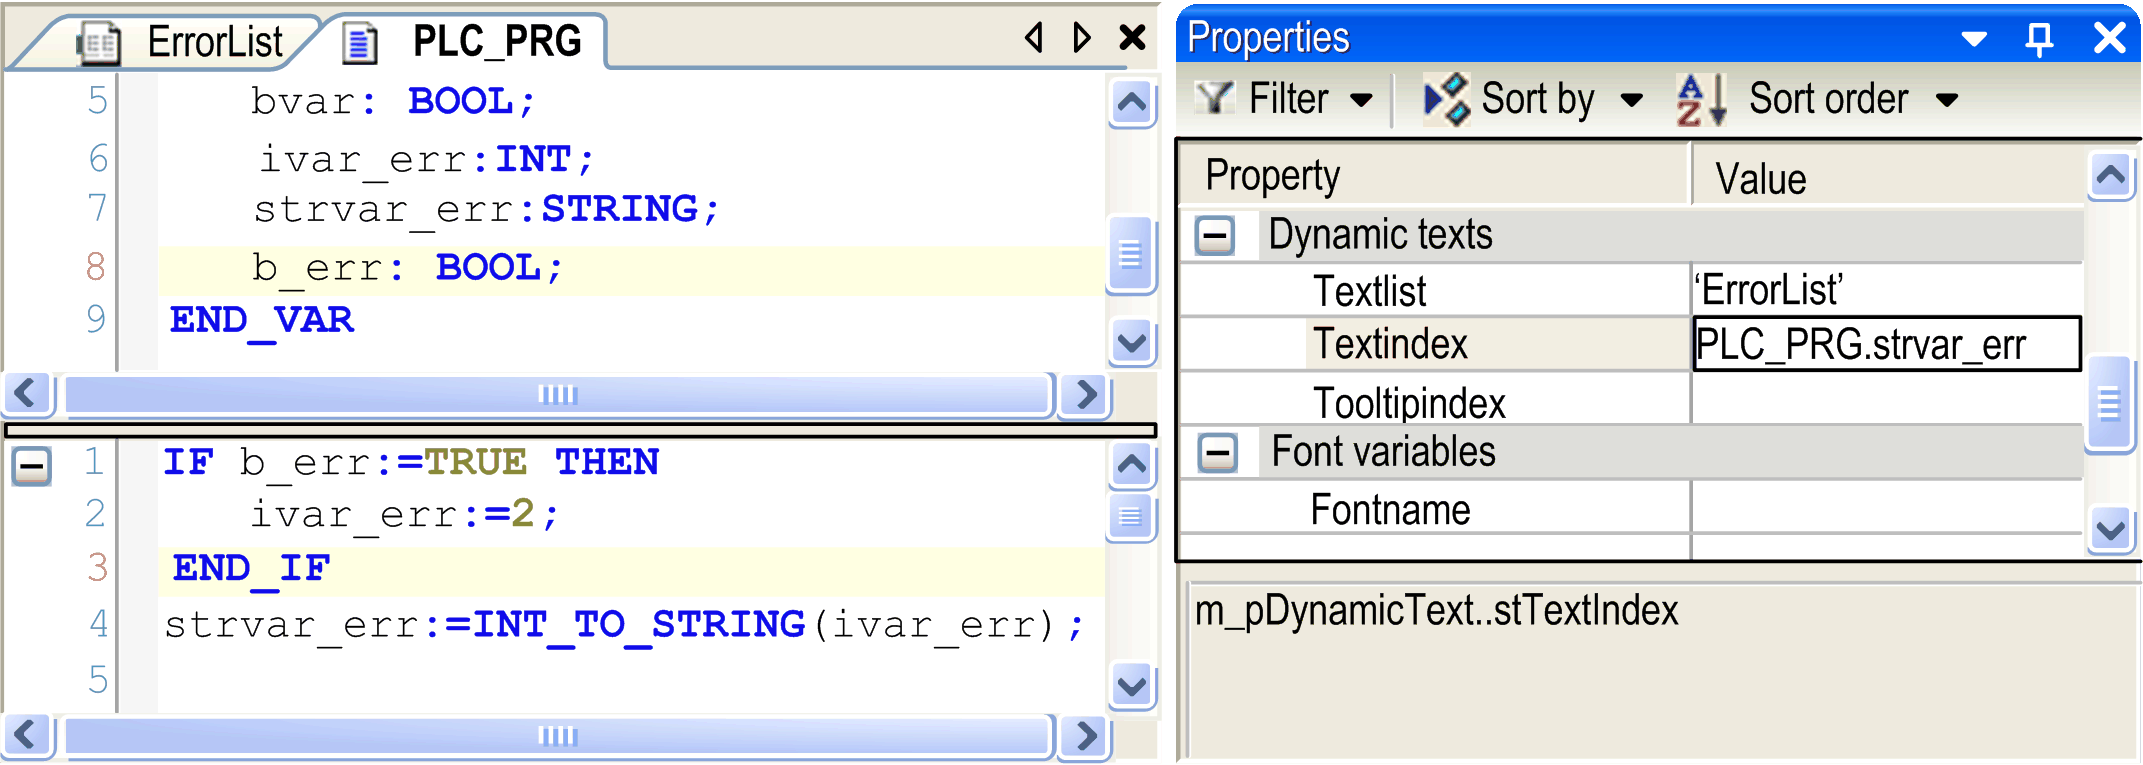Open the Filter dropdown arrow

[x=1361, y=100]
